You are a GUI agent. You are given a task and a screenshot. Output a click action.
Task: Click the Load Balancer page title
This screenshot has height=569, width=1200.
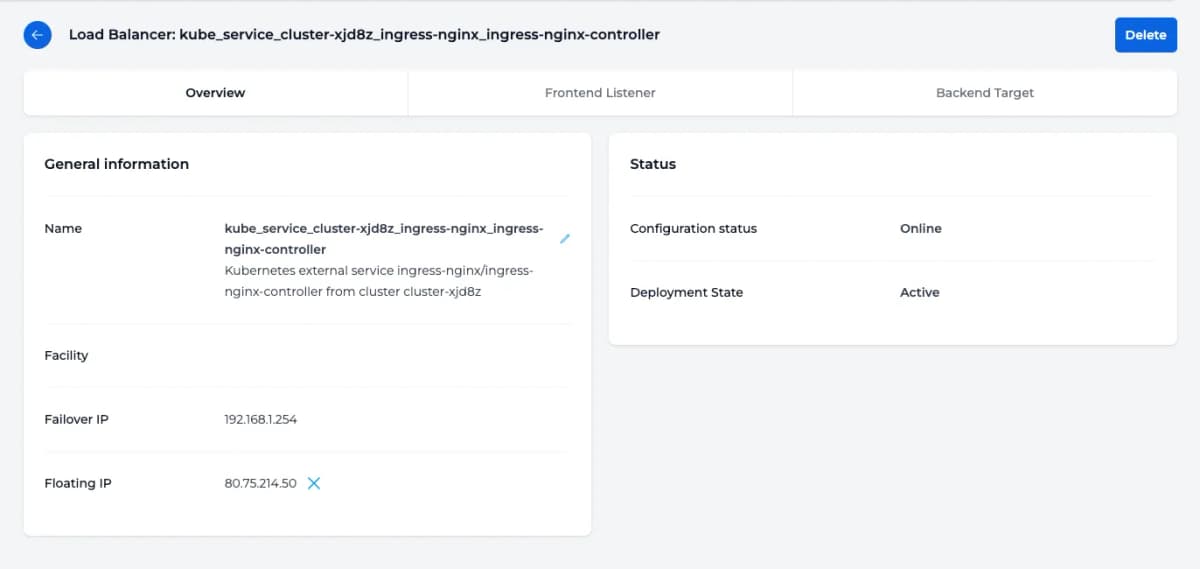tap(364, 35)
